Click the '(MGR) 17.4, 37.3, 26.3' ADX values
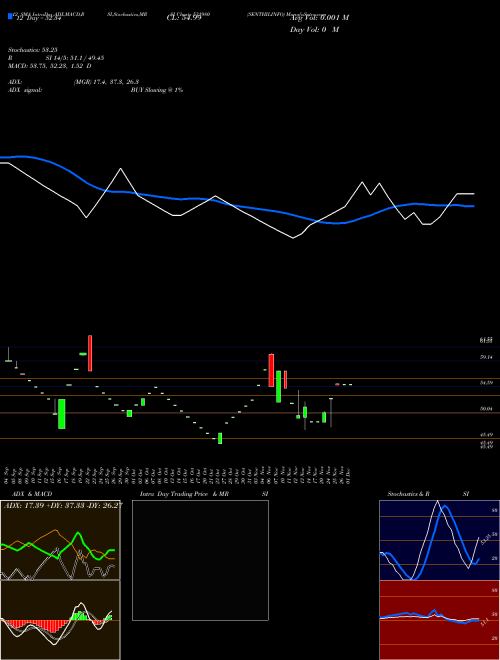Image resolution: width=500 pixels, height=660 pixels. pos(106,82)
